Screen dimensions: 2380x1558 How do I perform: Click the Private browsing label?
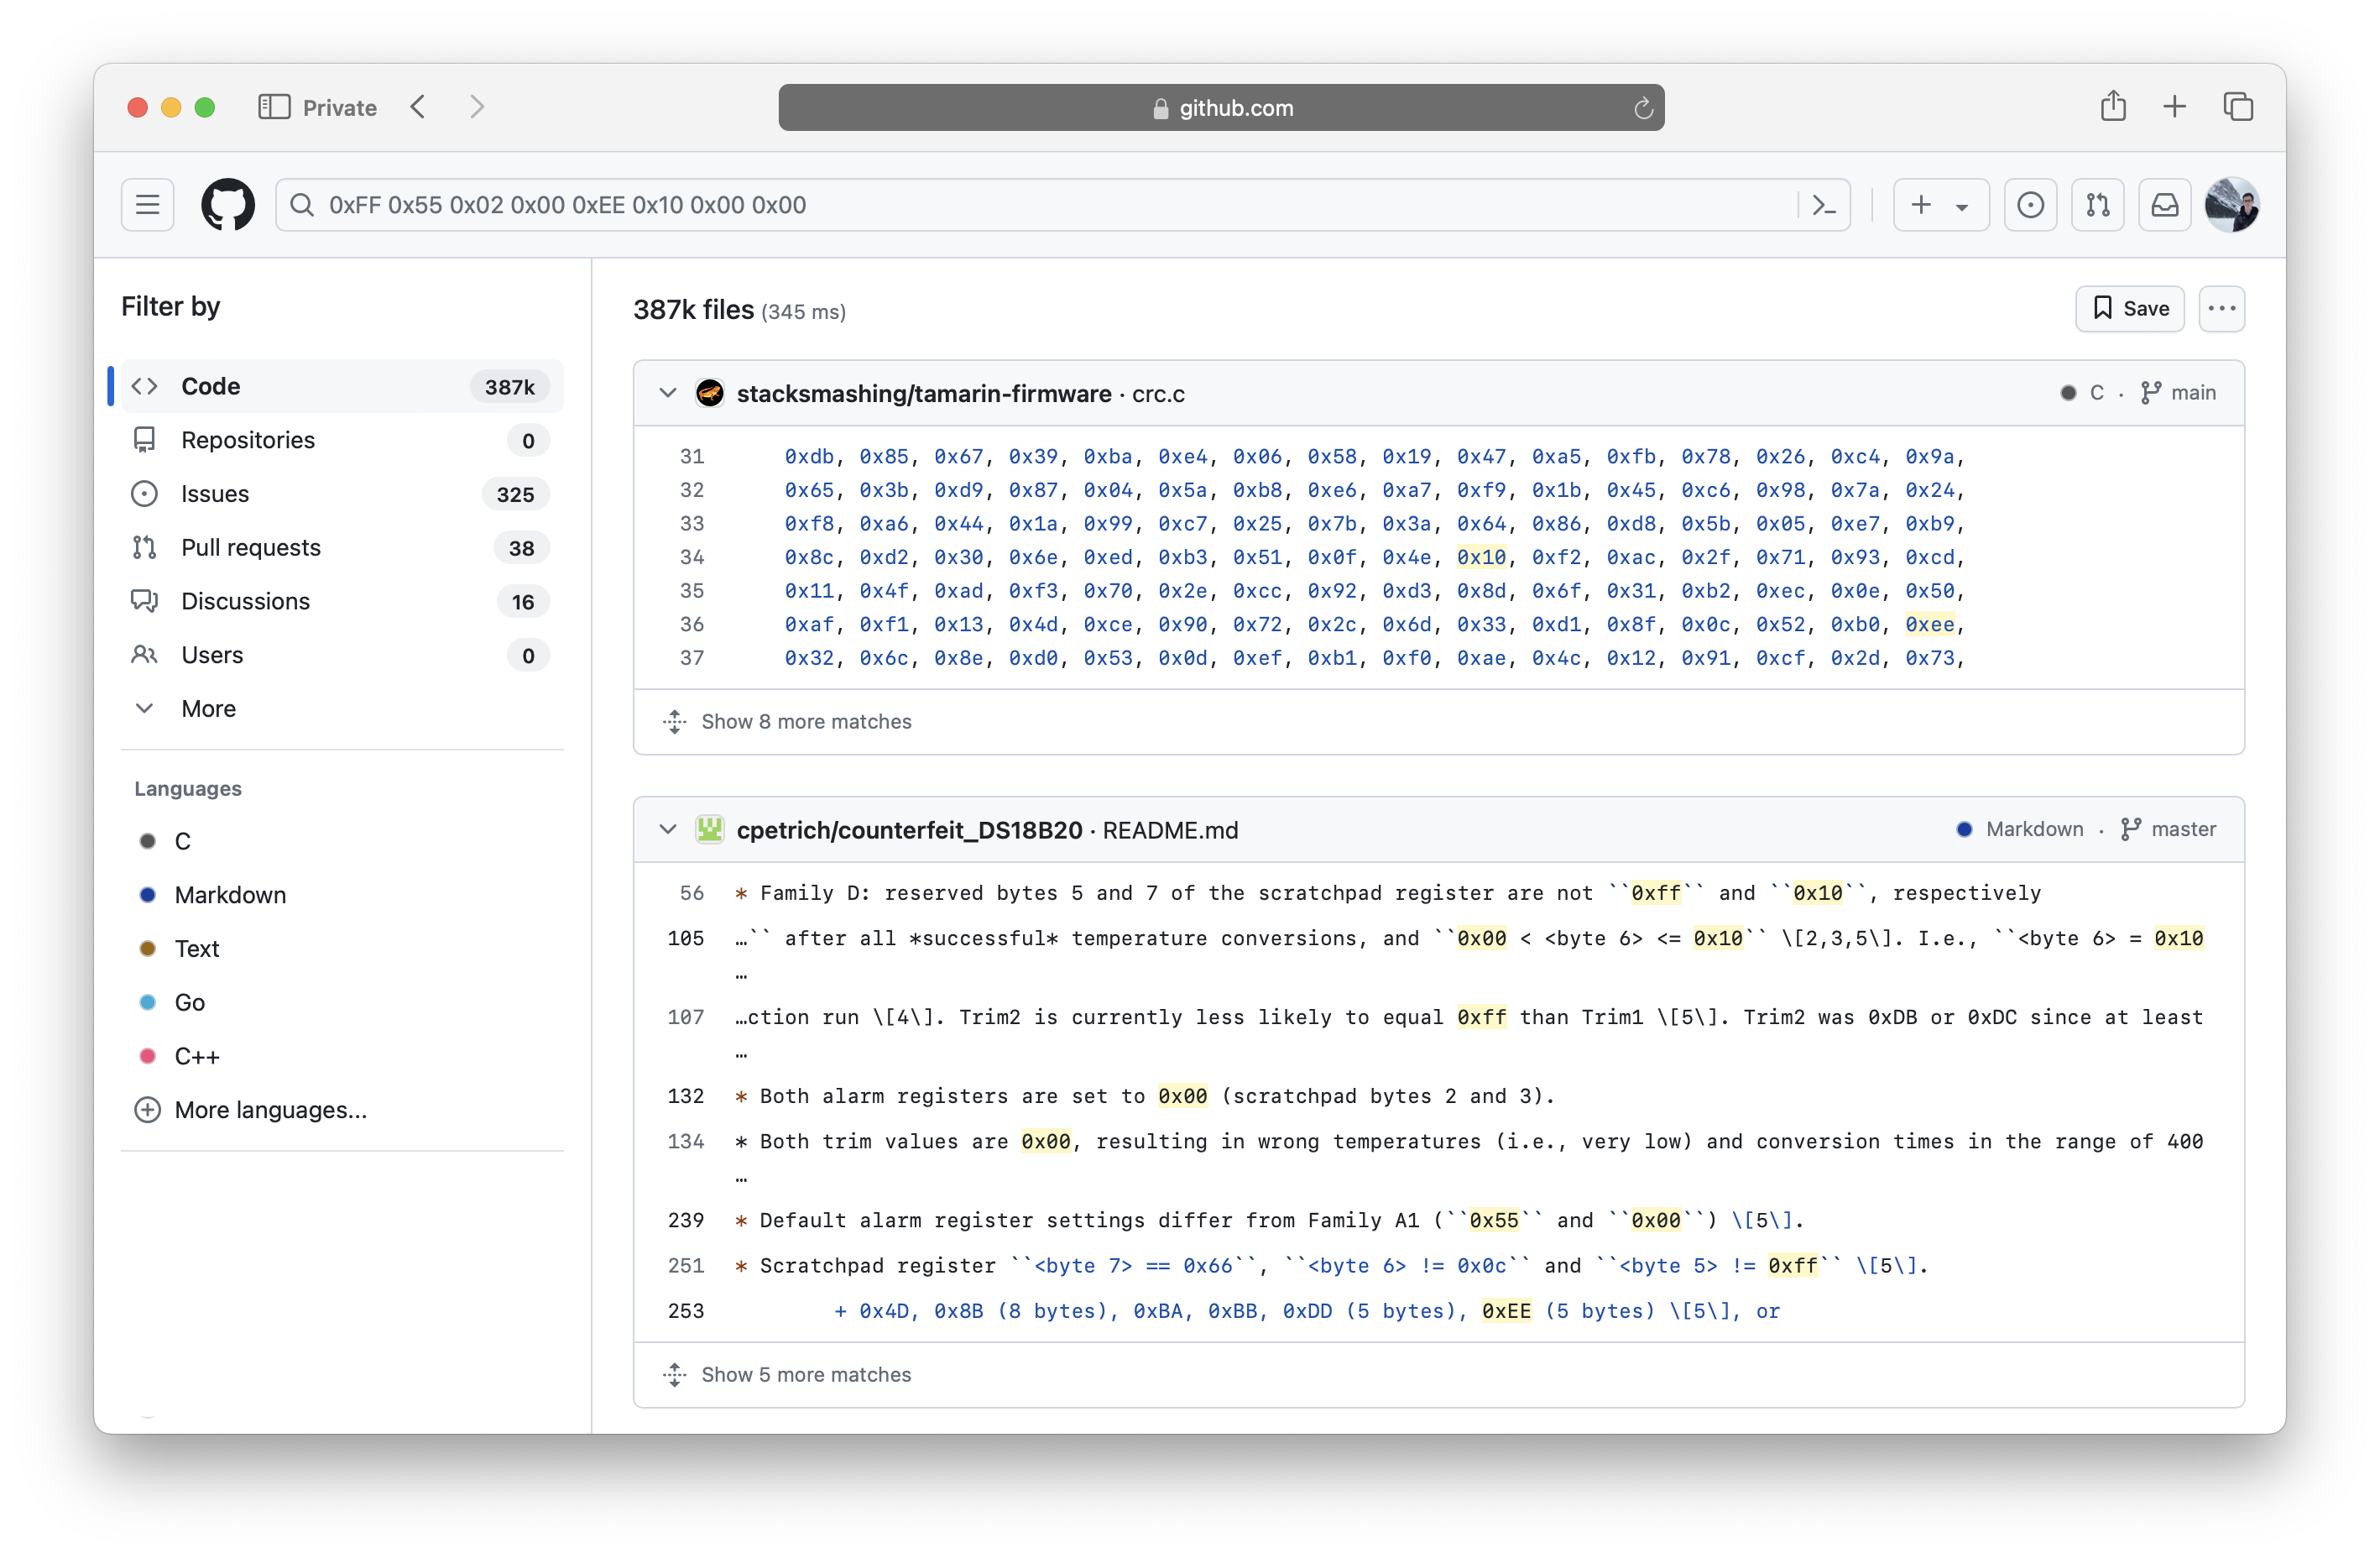click(x=339, y=108)
